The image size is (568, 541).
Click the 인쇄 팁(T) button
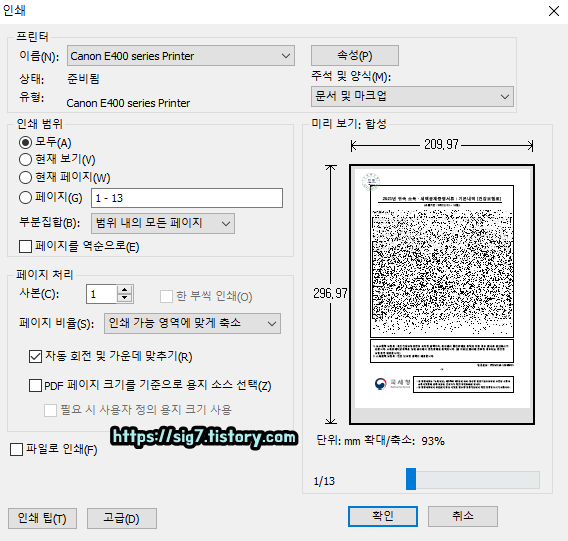pyautogui.click(x=42, y=518)
